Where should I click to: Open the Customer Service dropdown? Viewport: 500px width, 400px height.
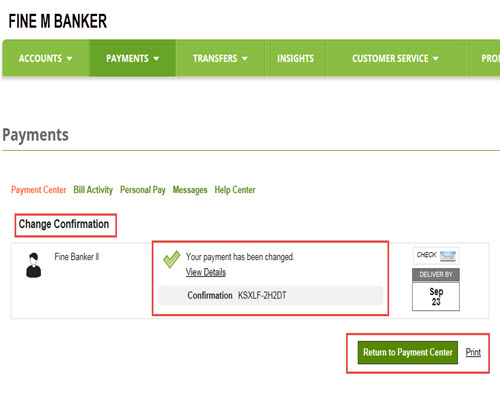395,58
